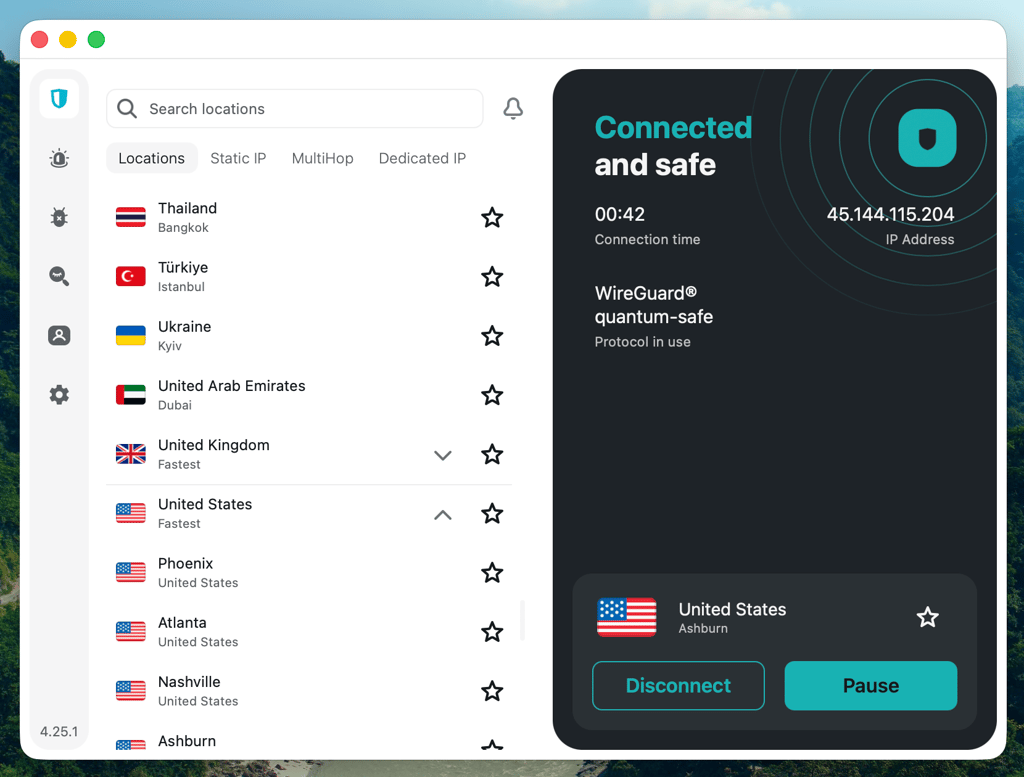Select United States Fastest location
Image resolution: width=1024 pixels, height=777 pixels.
coord(309,514)
